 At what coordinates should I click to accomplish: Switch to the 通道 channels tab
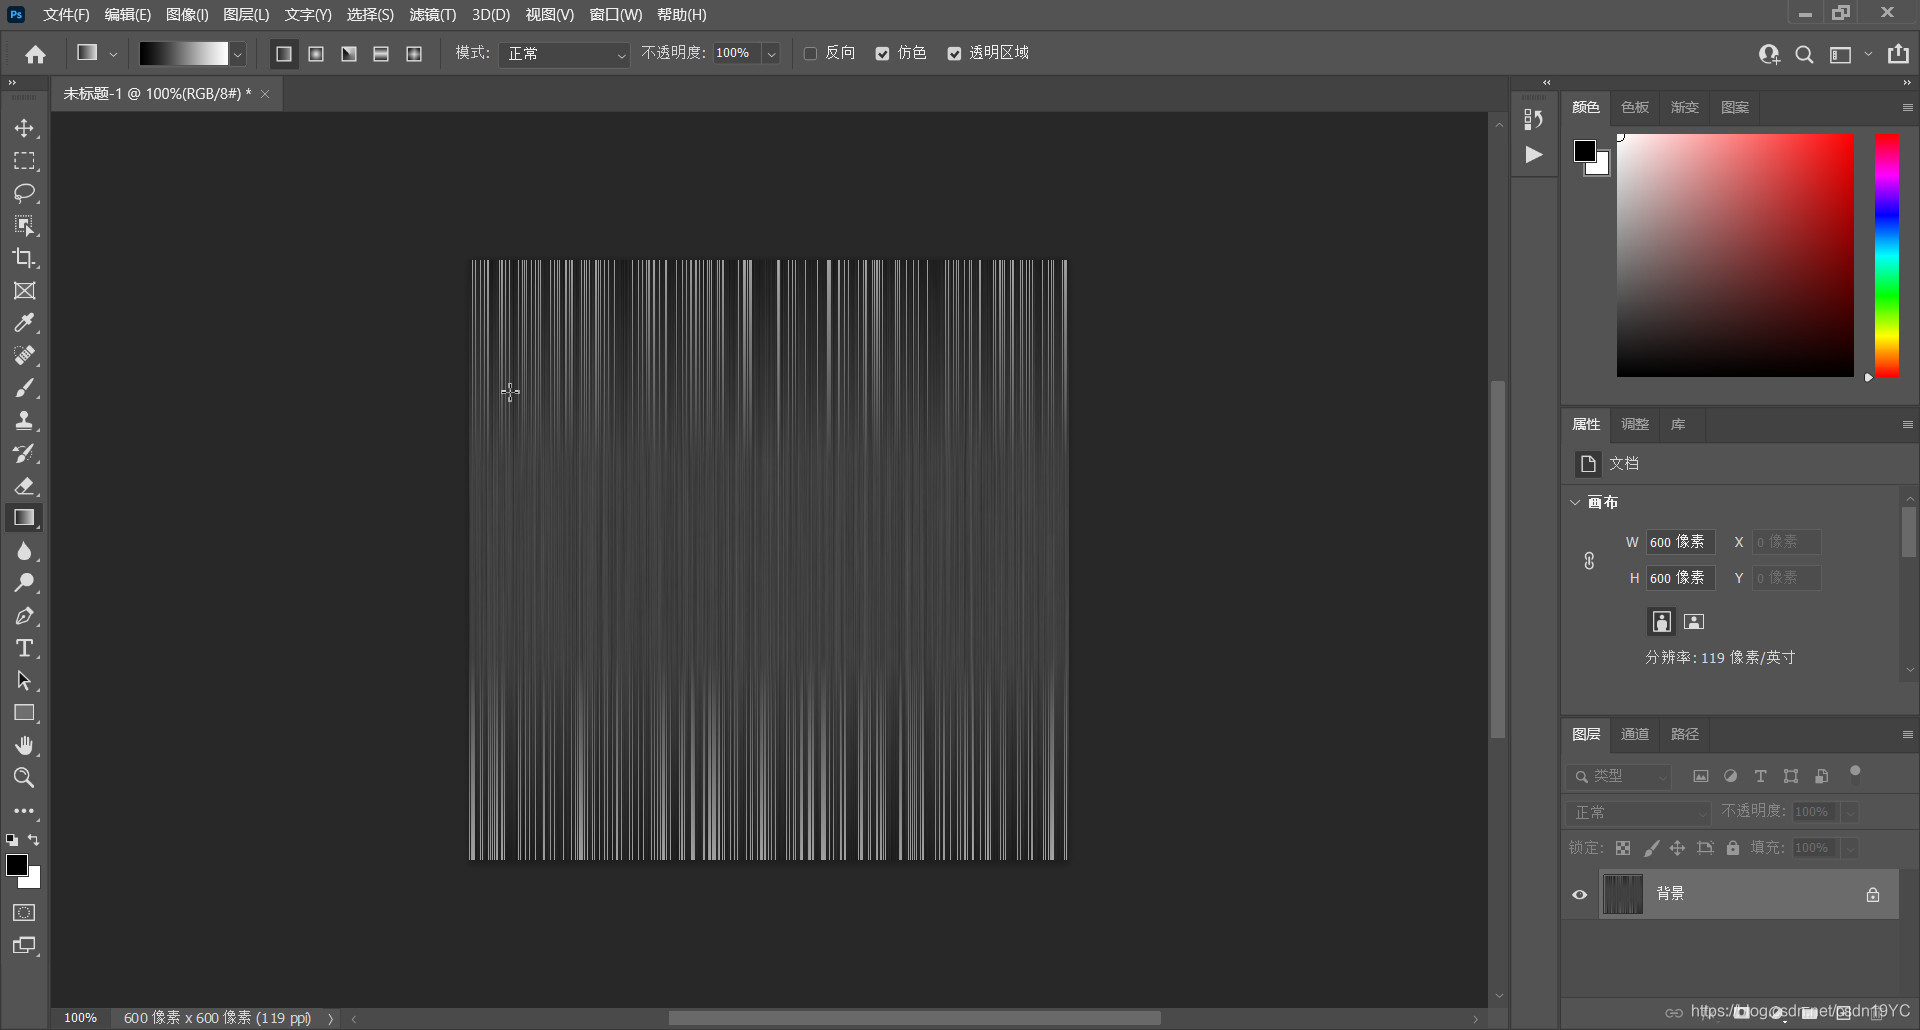(1635, 734)
